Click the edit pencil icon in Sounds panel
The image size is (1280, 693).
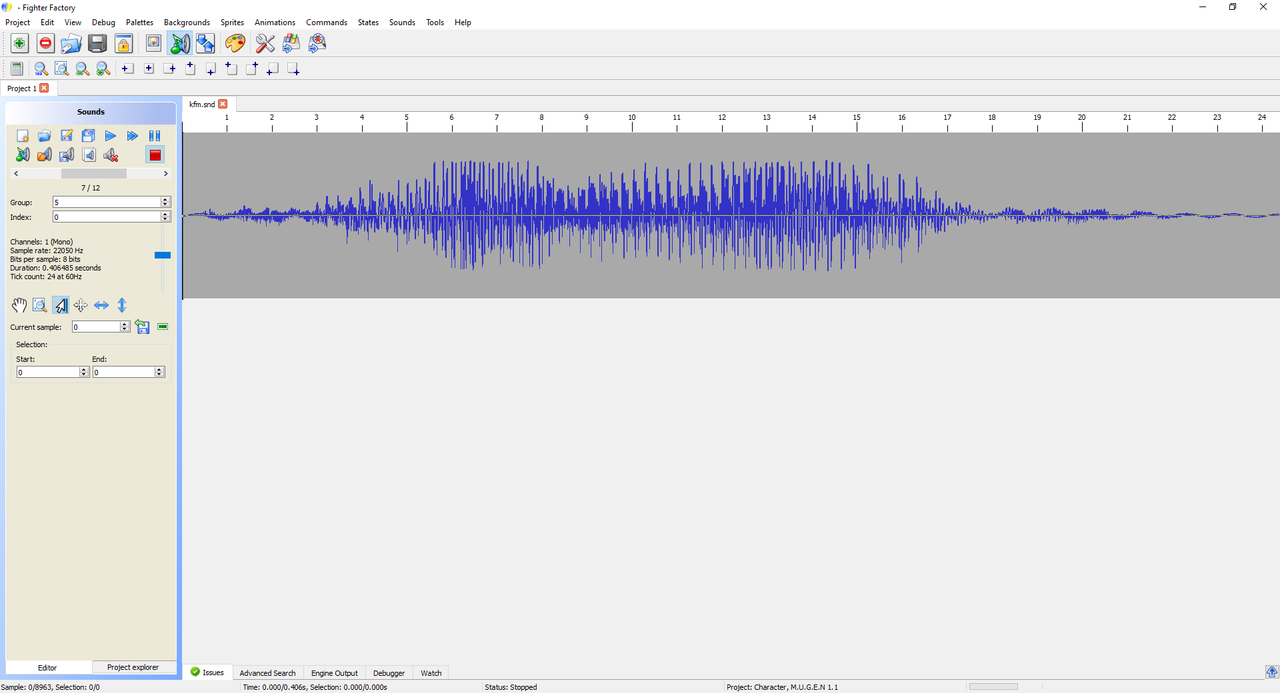pyautogui.click(x=67, y=136)
